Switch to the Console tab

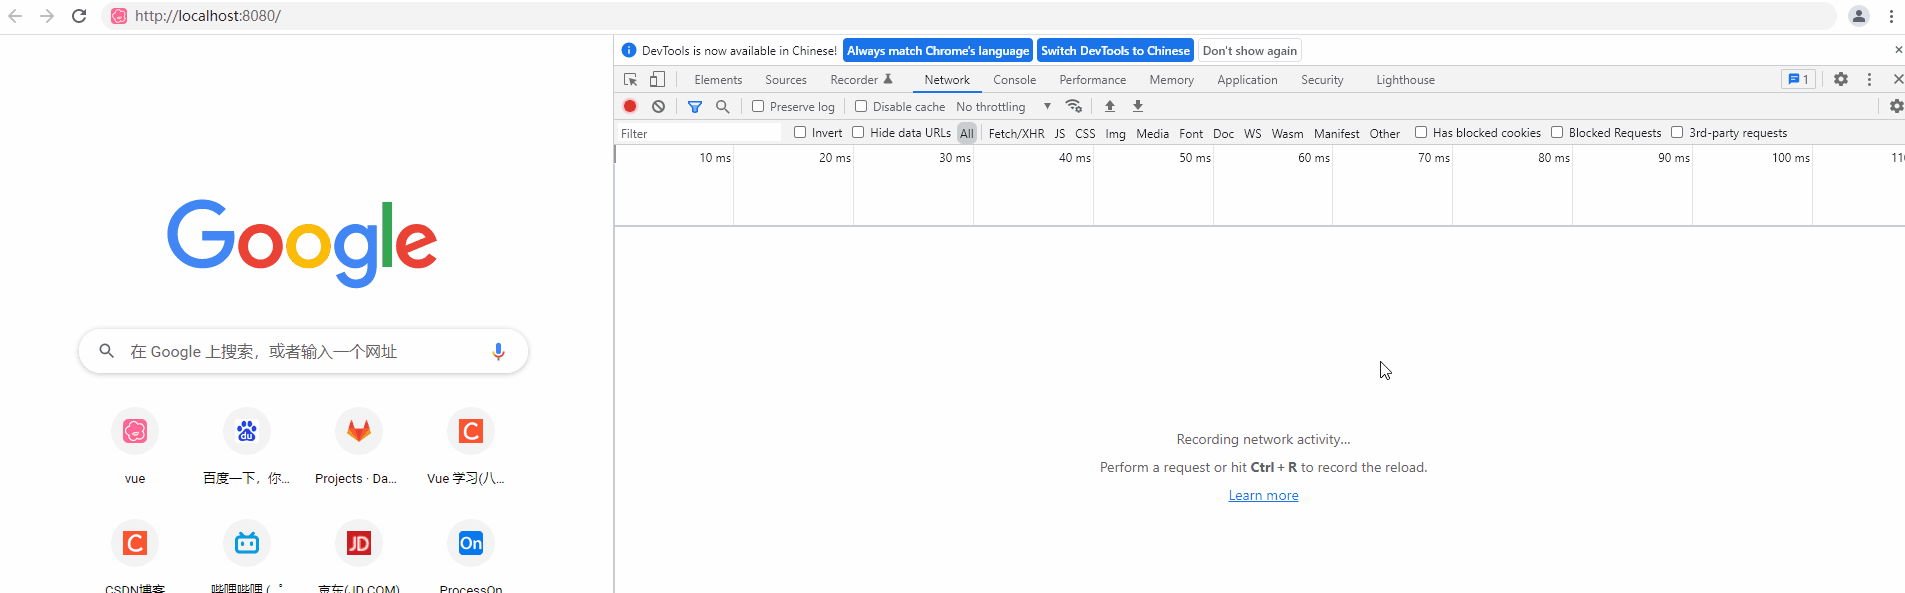click(x=1014, y=80)
